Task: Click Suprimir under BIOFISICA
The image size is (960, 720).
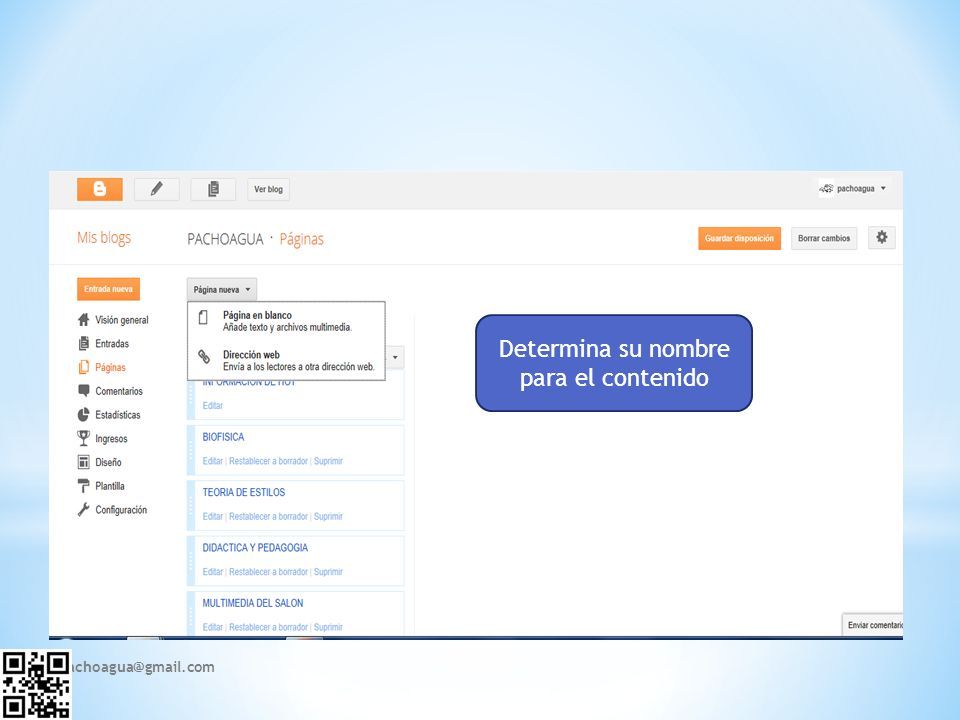Action: point(328,461)
